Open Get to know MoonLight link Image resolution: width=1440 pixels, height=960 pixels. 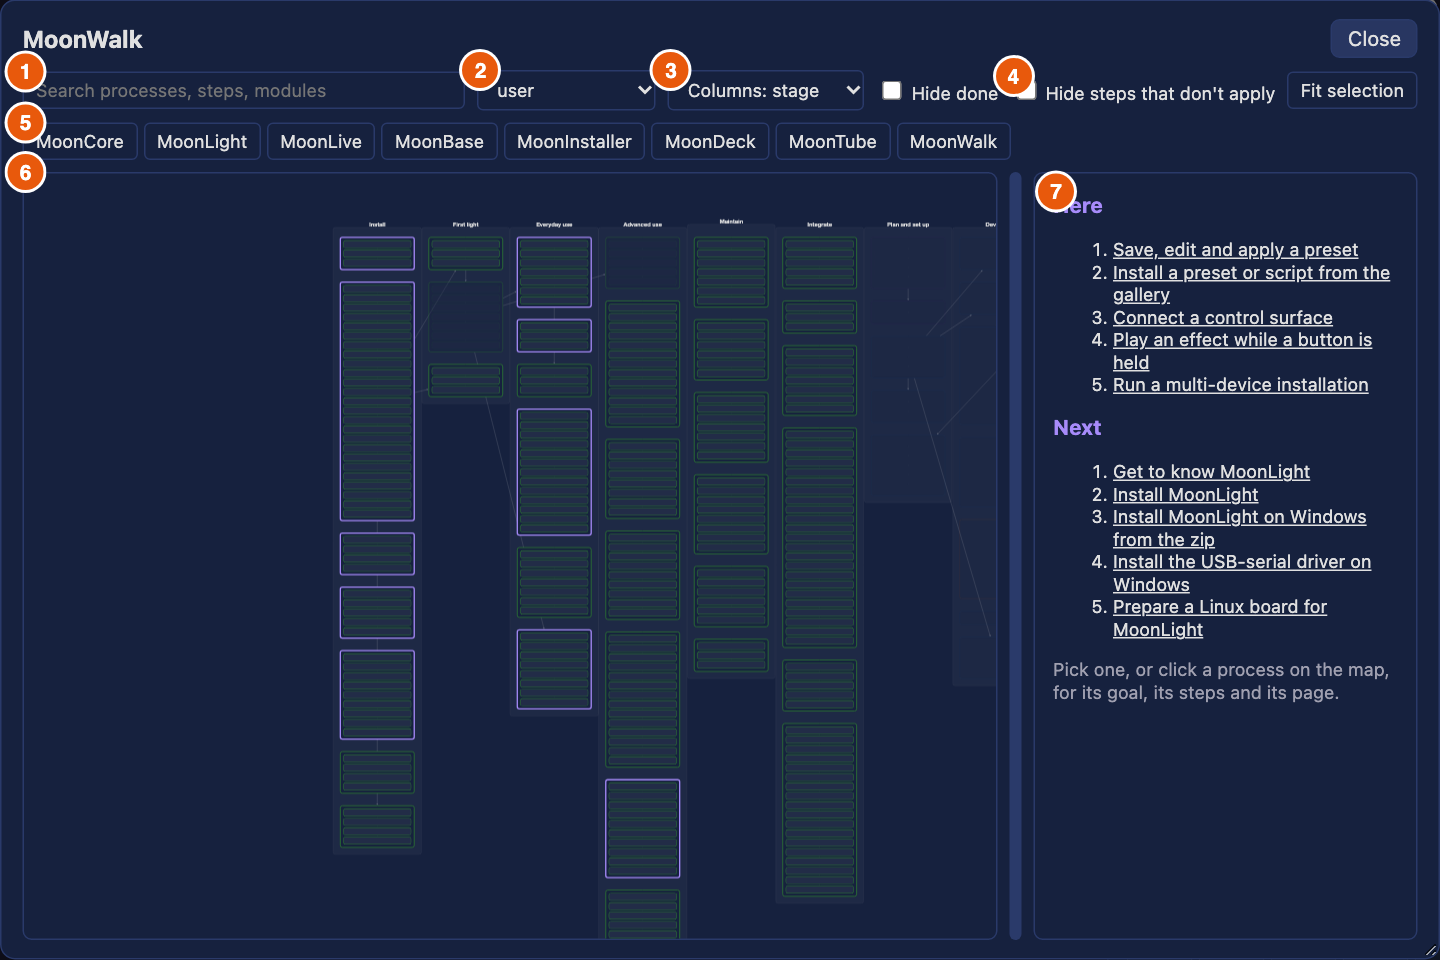[1211, 472]
